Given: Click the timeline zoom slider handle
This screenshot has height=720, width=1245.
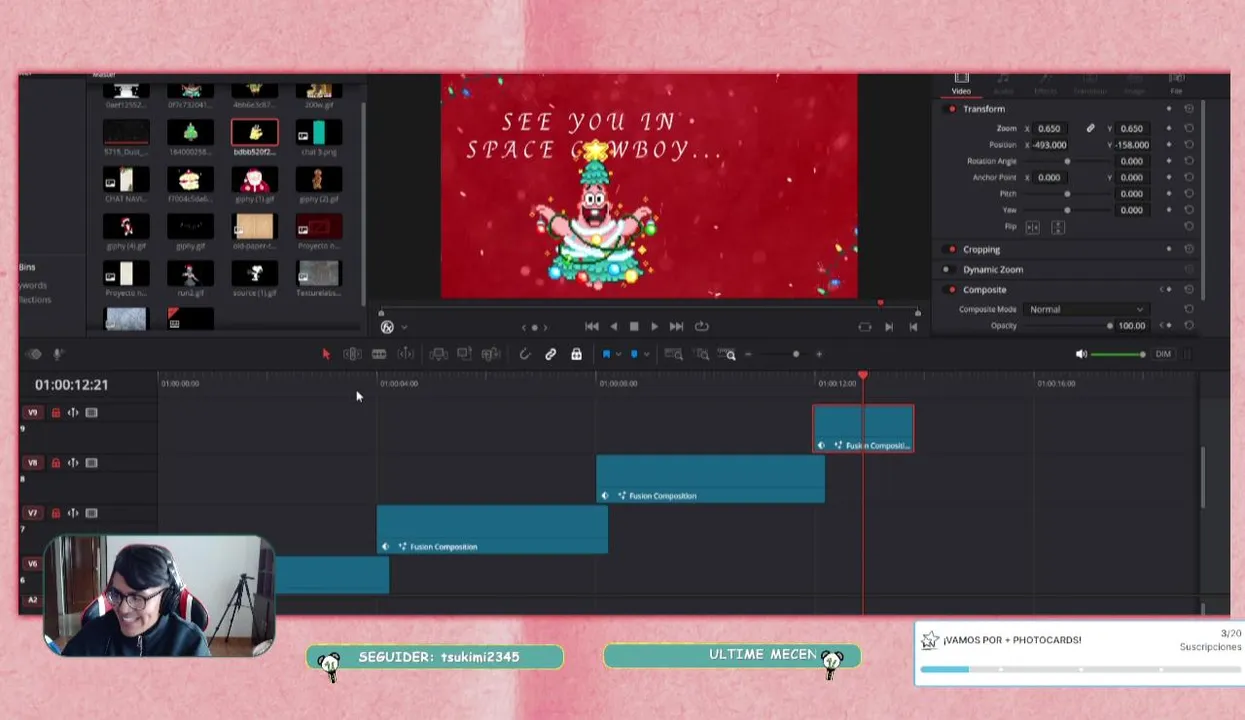Looking at the screenshot, I should click(x=796, y=354).
